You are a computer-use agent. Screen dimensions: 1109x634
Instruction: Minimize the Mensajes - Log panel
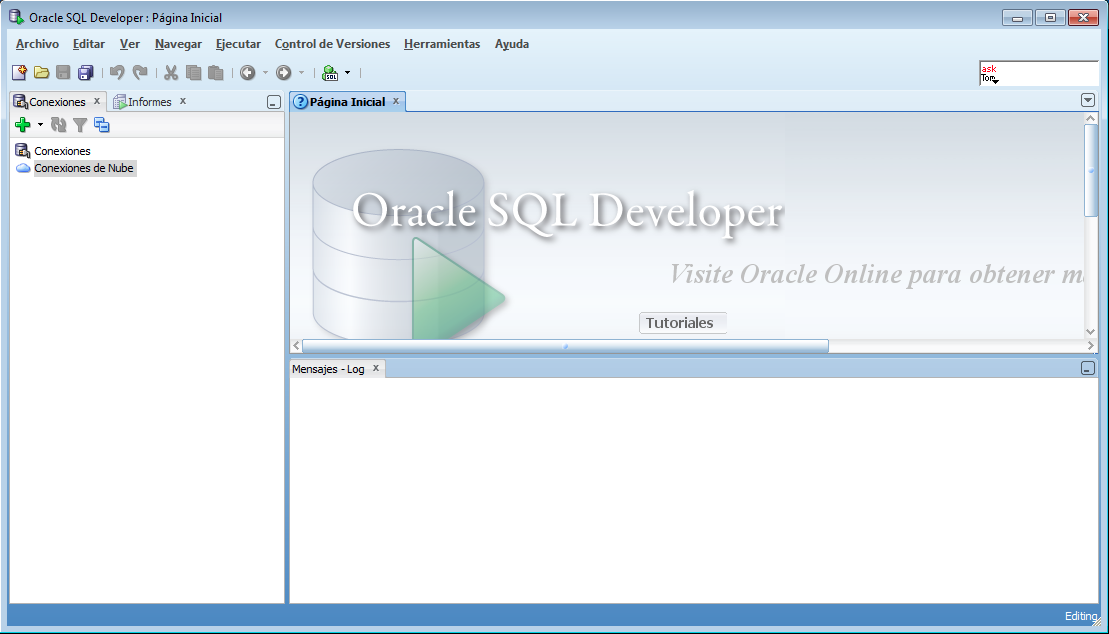tap(1088, 369)
